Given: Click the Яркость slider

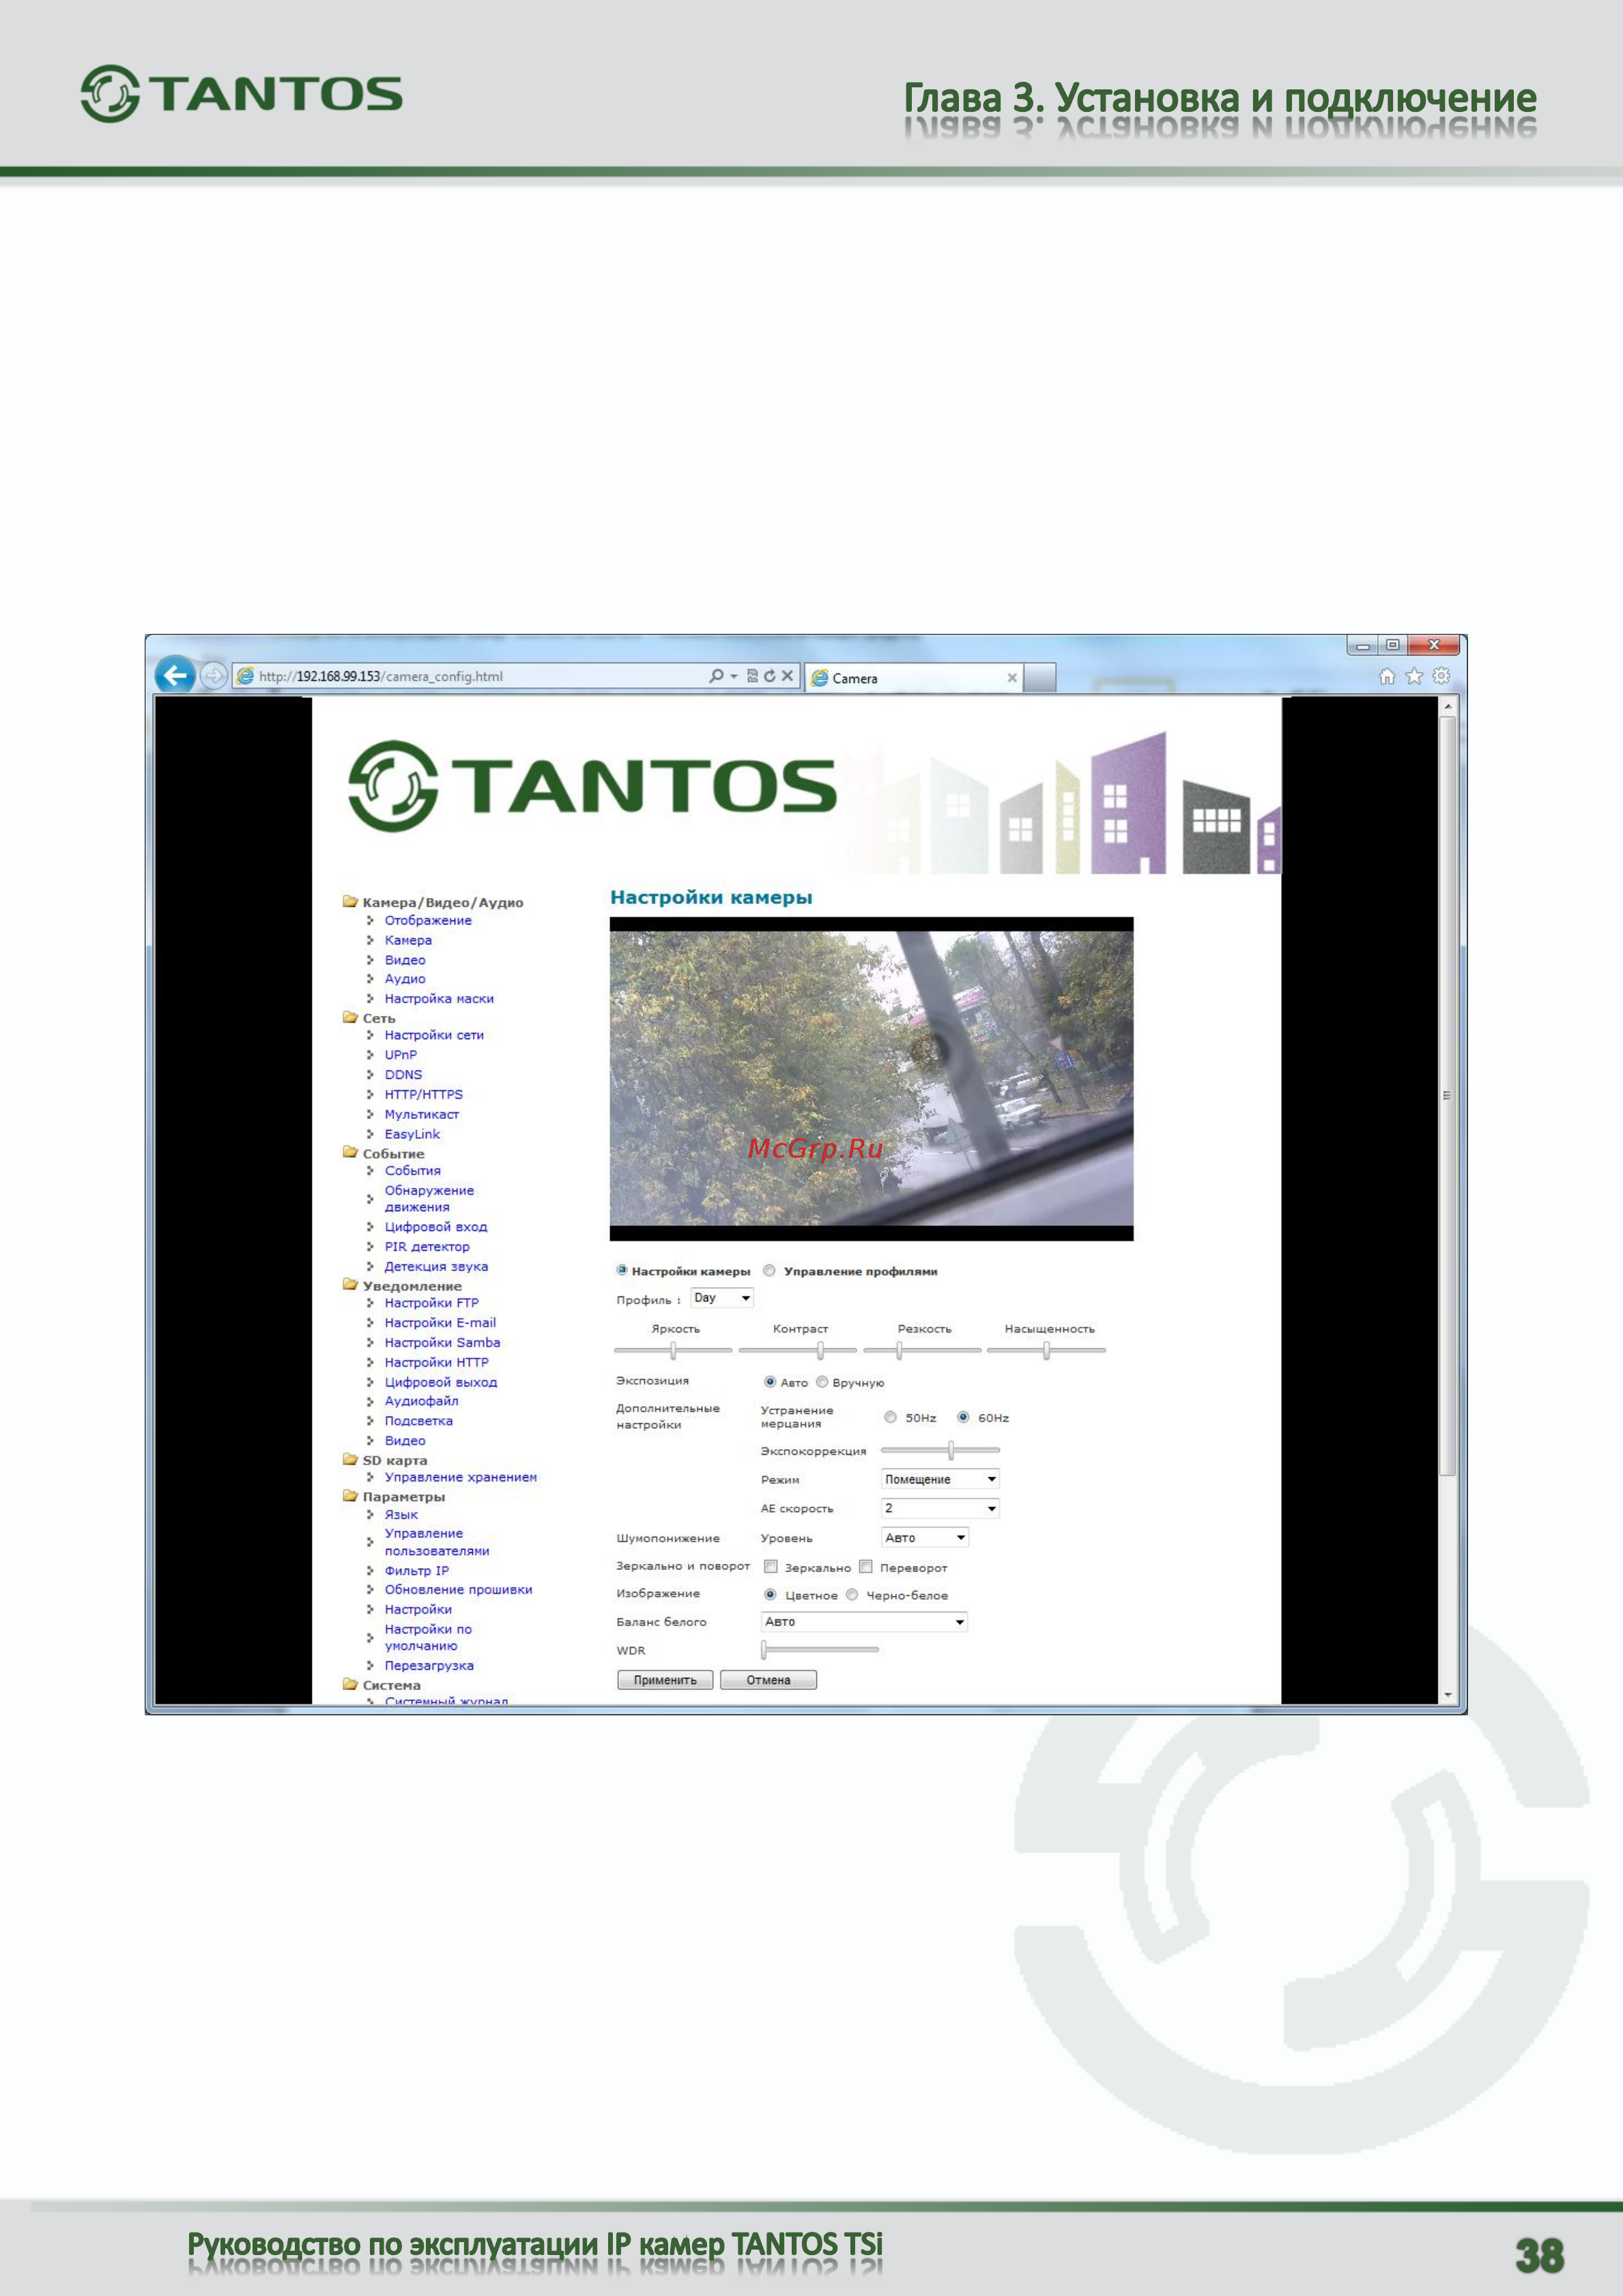Looking at the screenshot, I should coord(673,1351).
